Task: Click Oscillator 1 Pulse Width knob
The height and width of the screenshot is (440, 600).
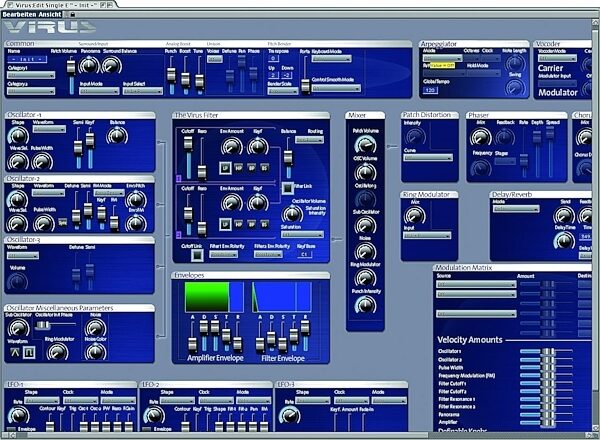Action: [x=42, y=161]
